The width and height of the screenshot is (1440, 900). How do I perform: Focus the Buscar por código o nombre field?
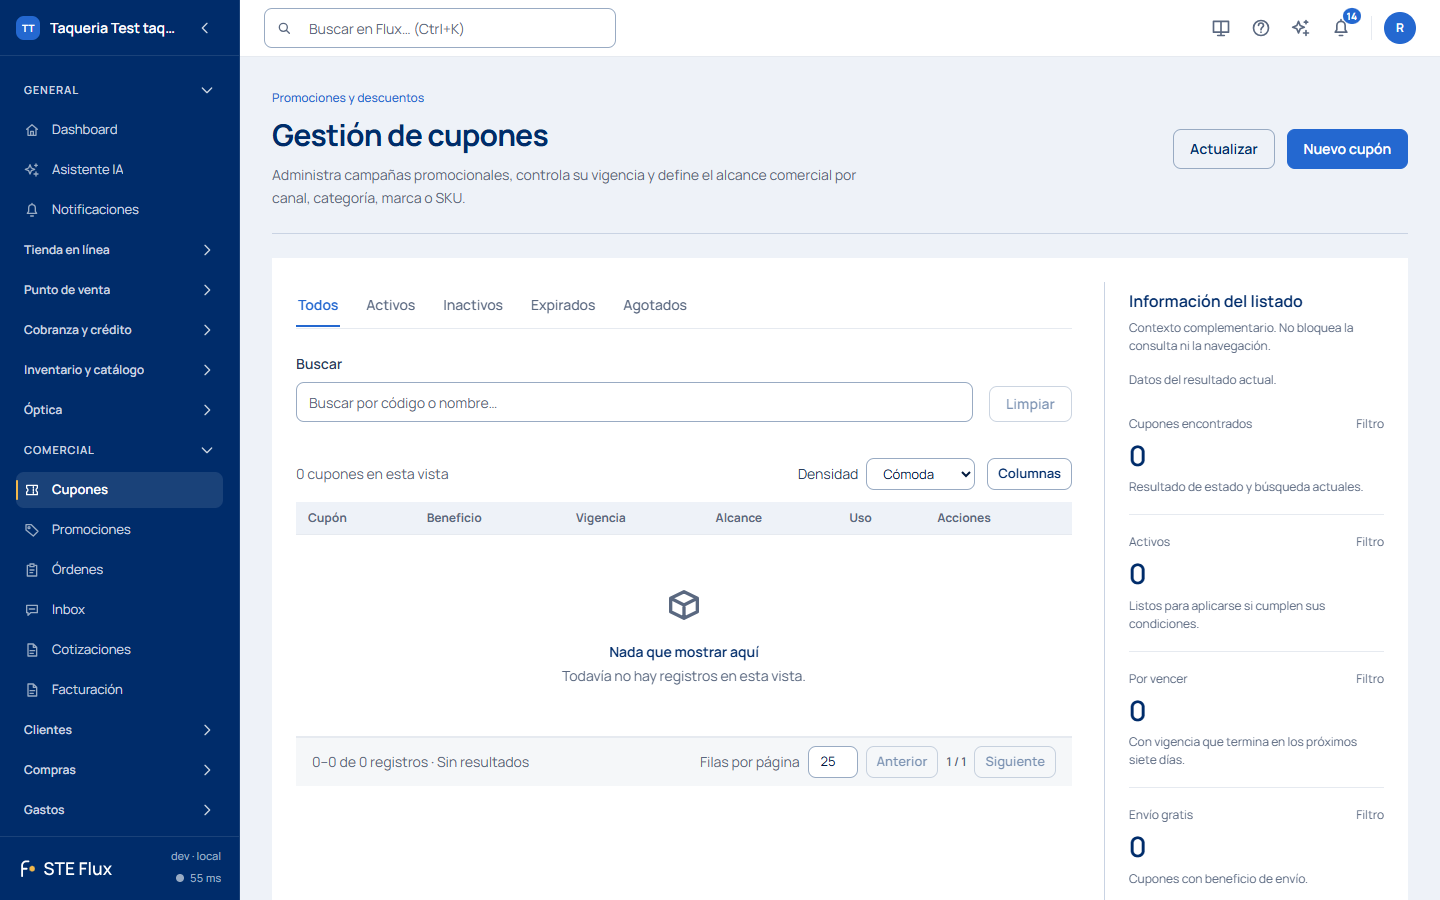(634, 402)
